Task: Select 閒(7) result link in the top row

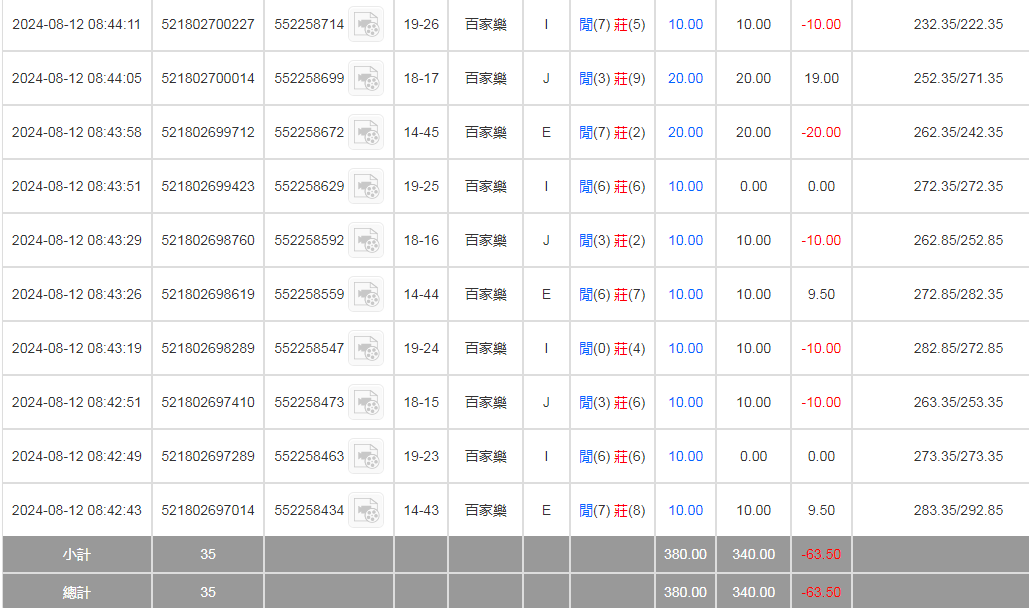Action: click(x=593, y=24)
